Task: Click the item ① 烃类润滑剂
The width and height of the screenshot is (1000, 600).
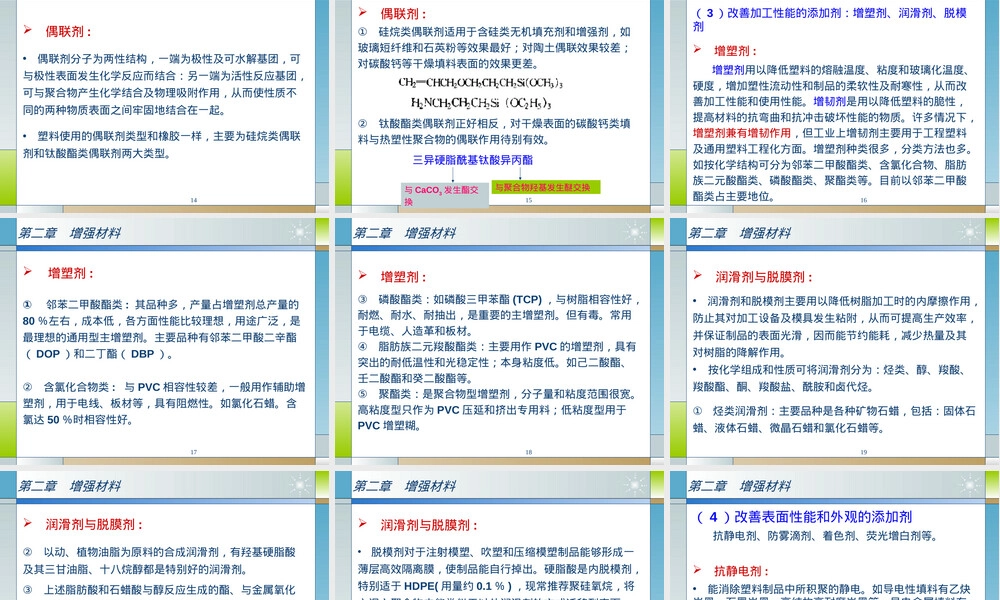Action: (730, 411)
